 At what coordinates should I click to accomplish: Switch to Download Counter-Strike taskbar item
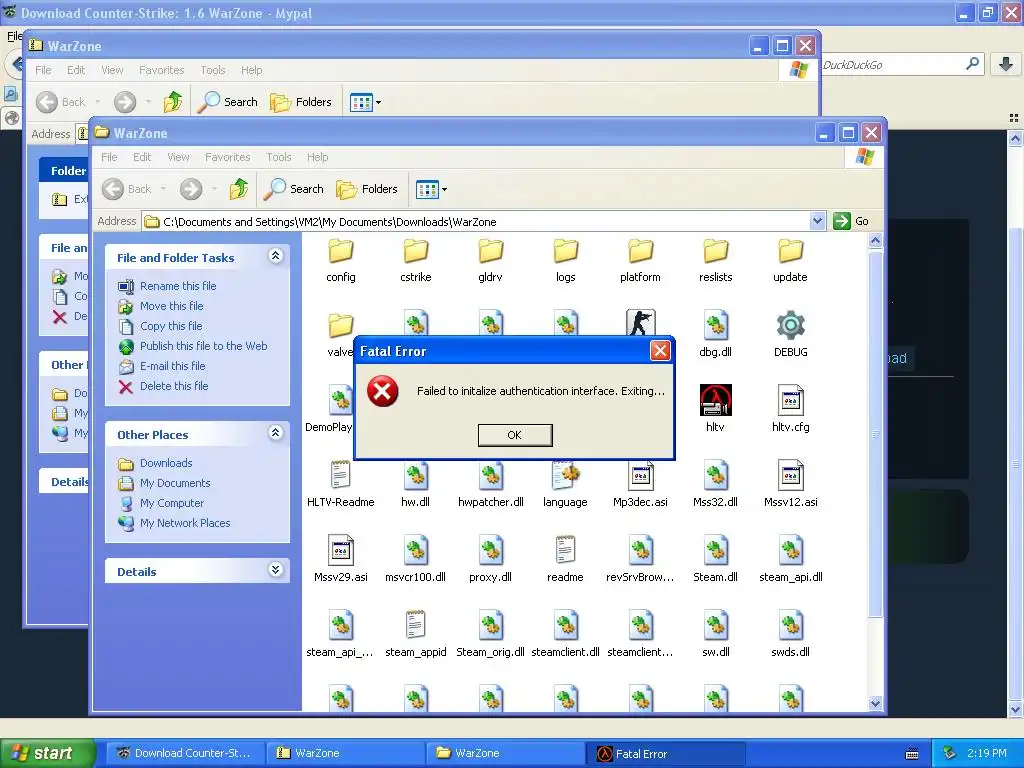tap(184, 753)
